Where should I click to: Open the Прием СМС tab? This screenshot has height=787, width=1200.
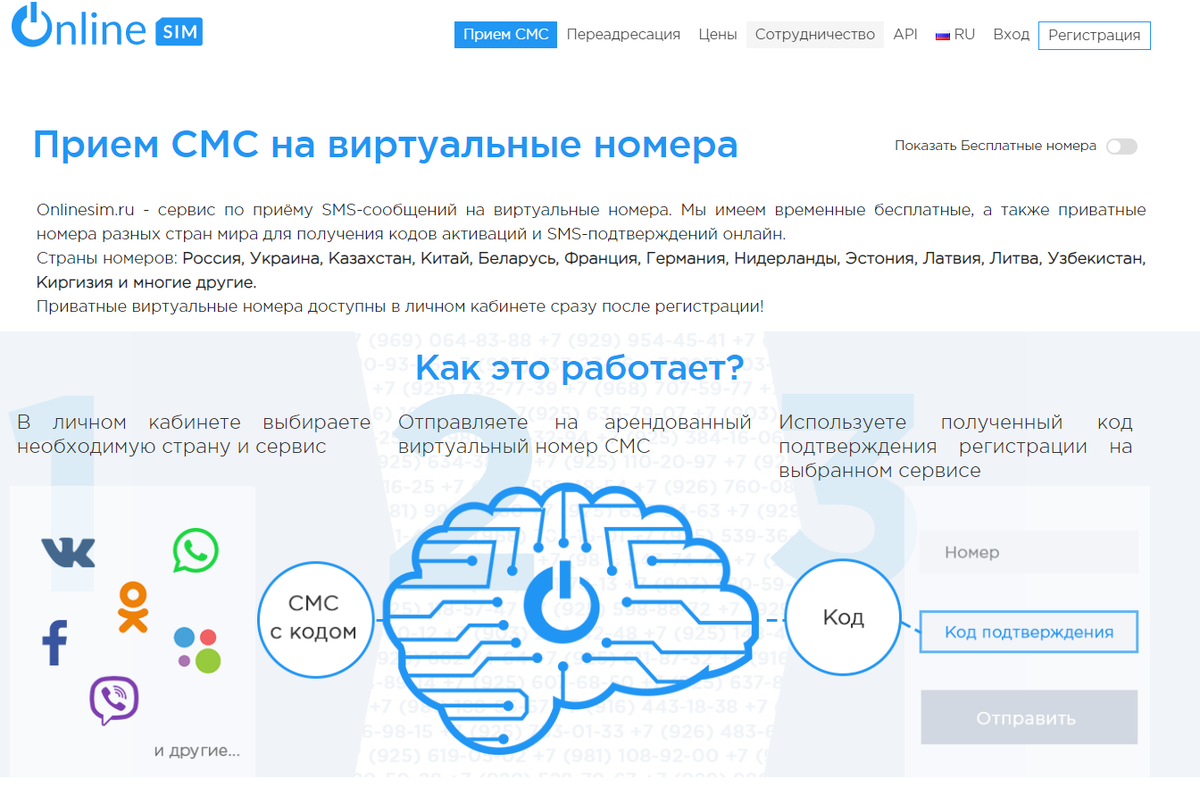[x=506, y=34]
